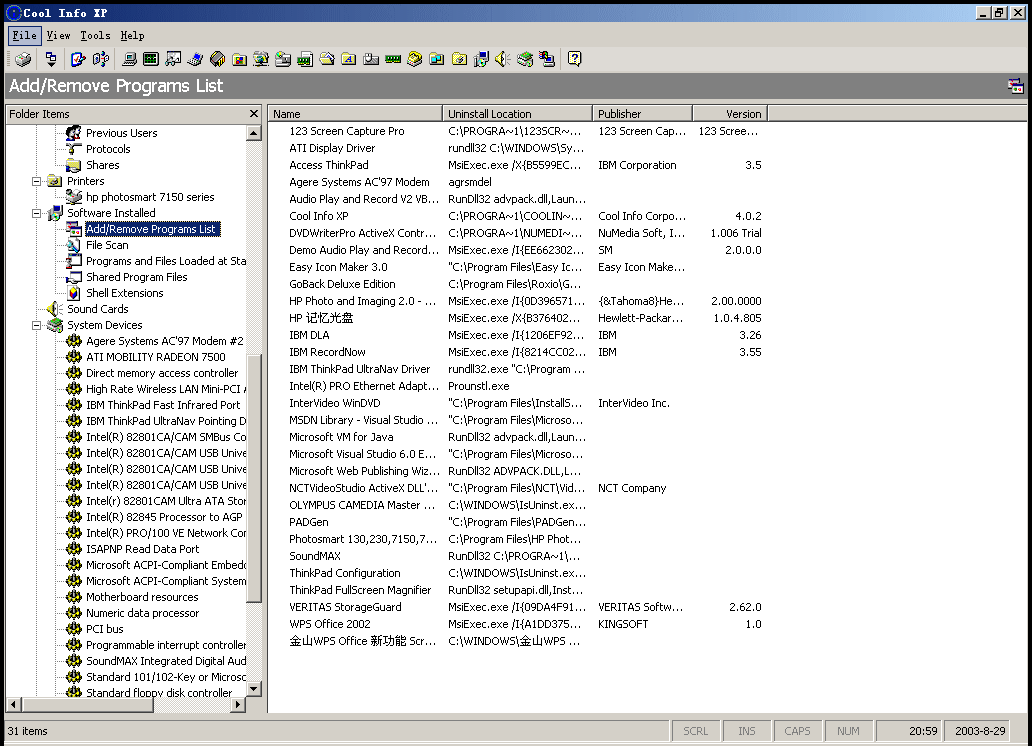This screenshot has height=746, width=1032.
Task: Click the ATI MOBILITY RADEON device icon
Action: coord(74,357)
